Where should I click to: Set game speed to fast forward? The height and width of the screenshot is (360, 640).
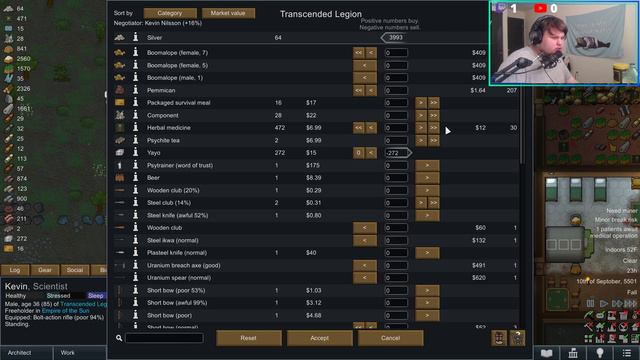click(x=617, y=303)
